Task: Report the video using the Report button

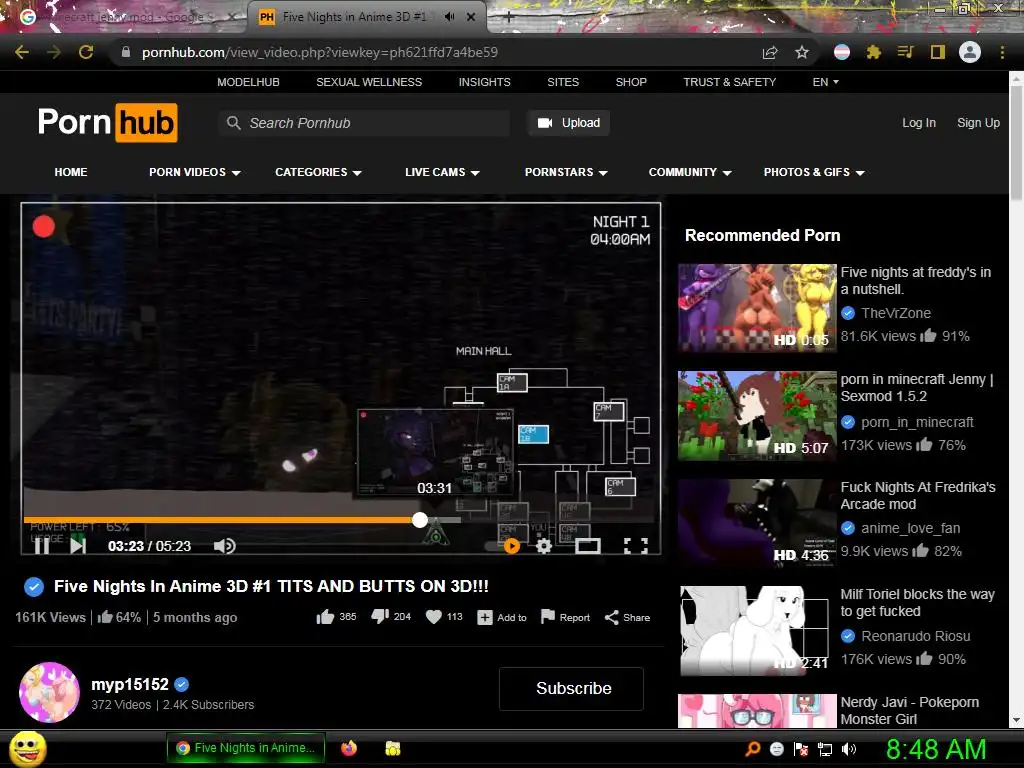Action: click(x=566, y=617)
